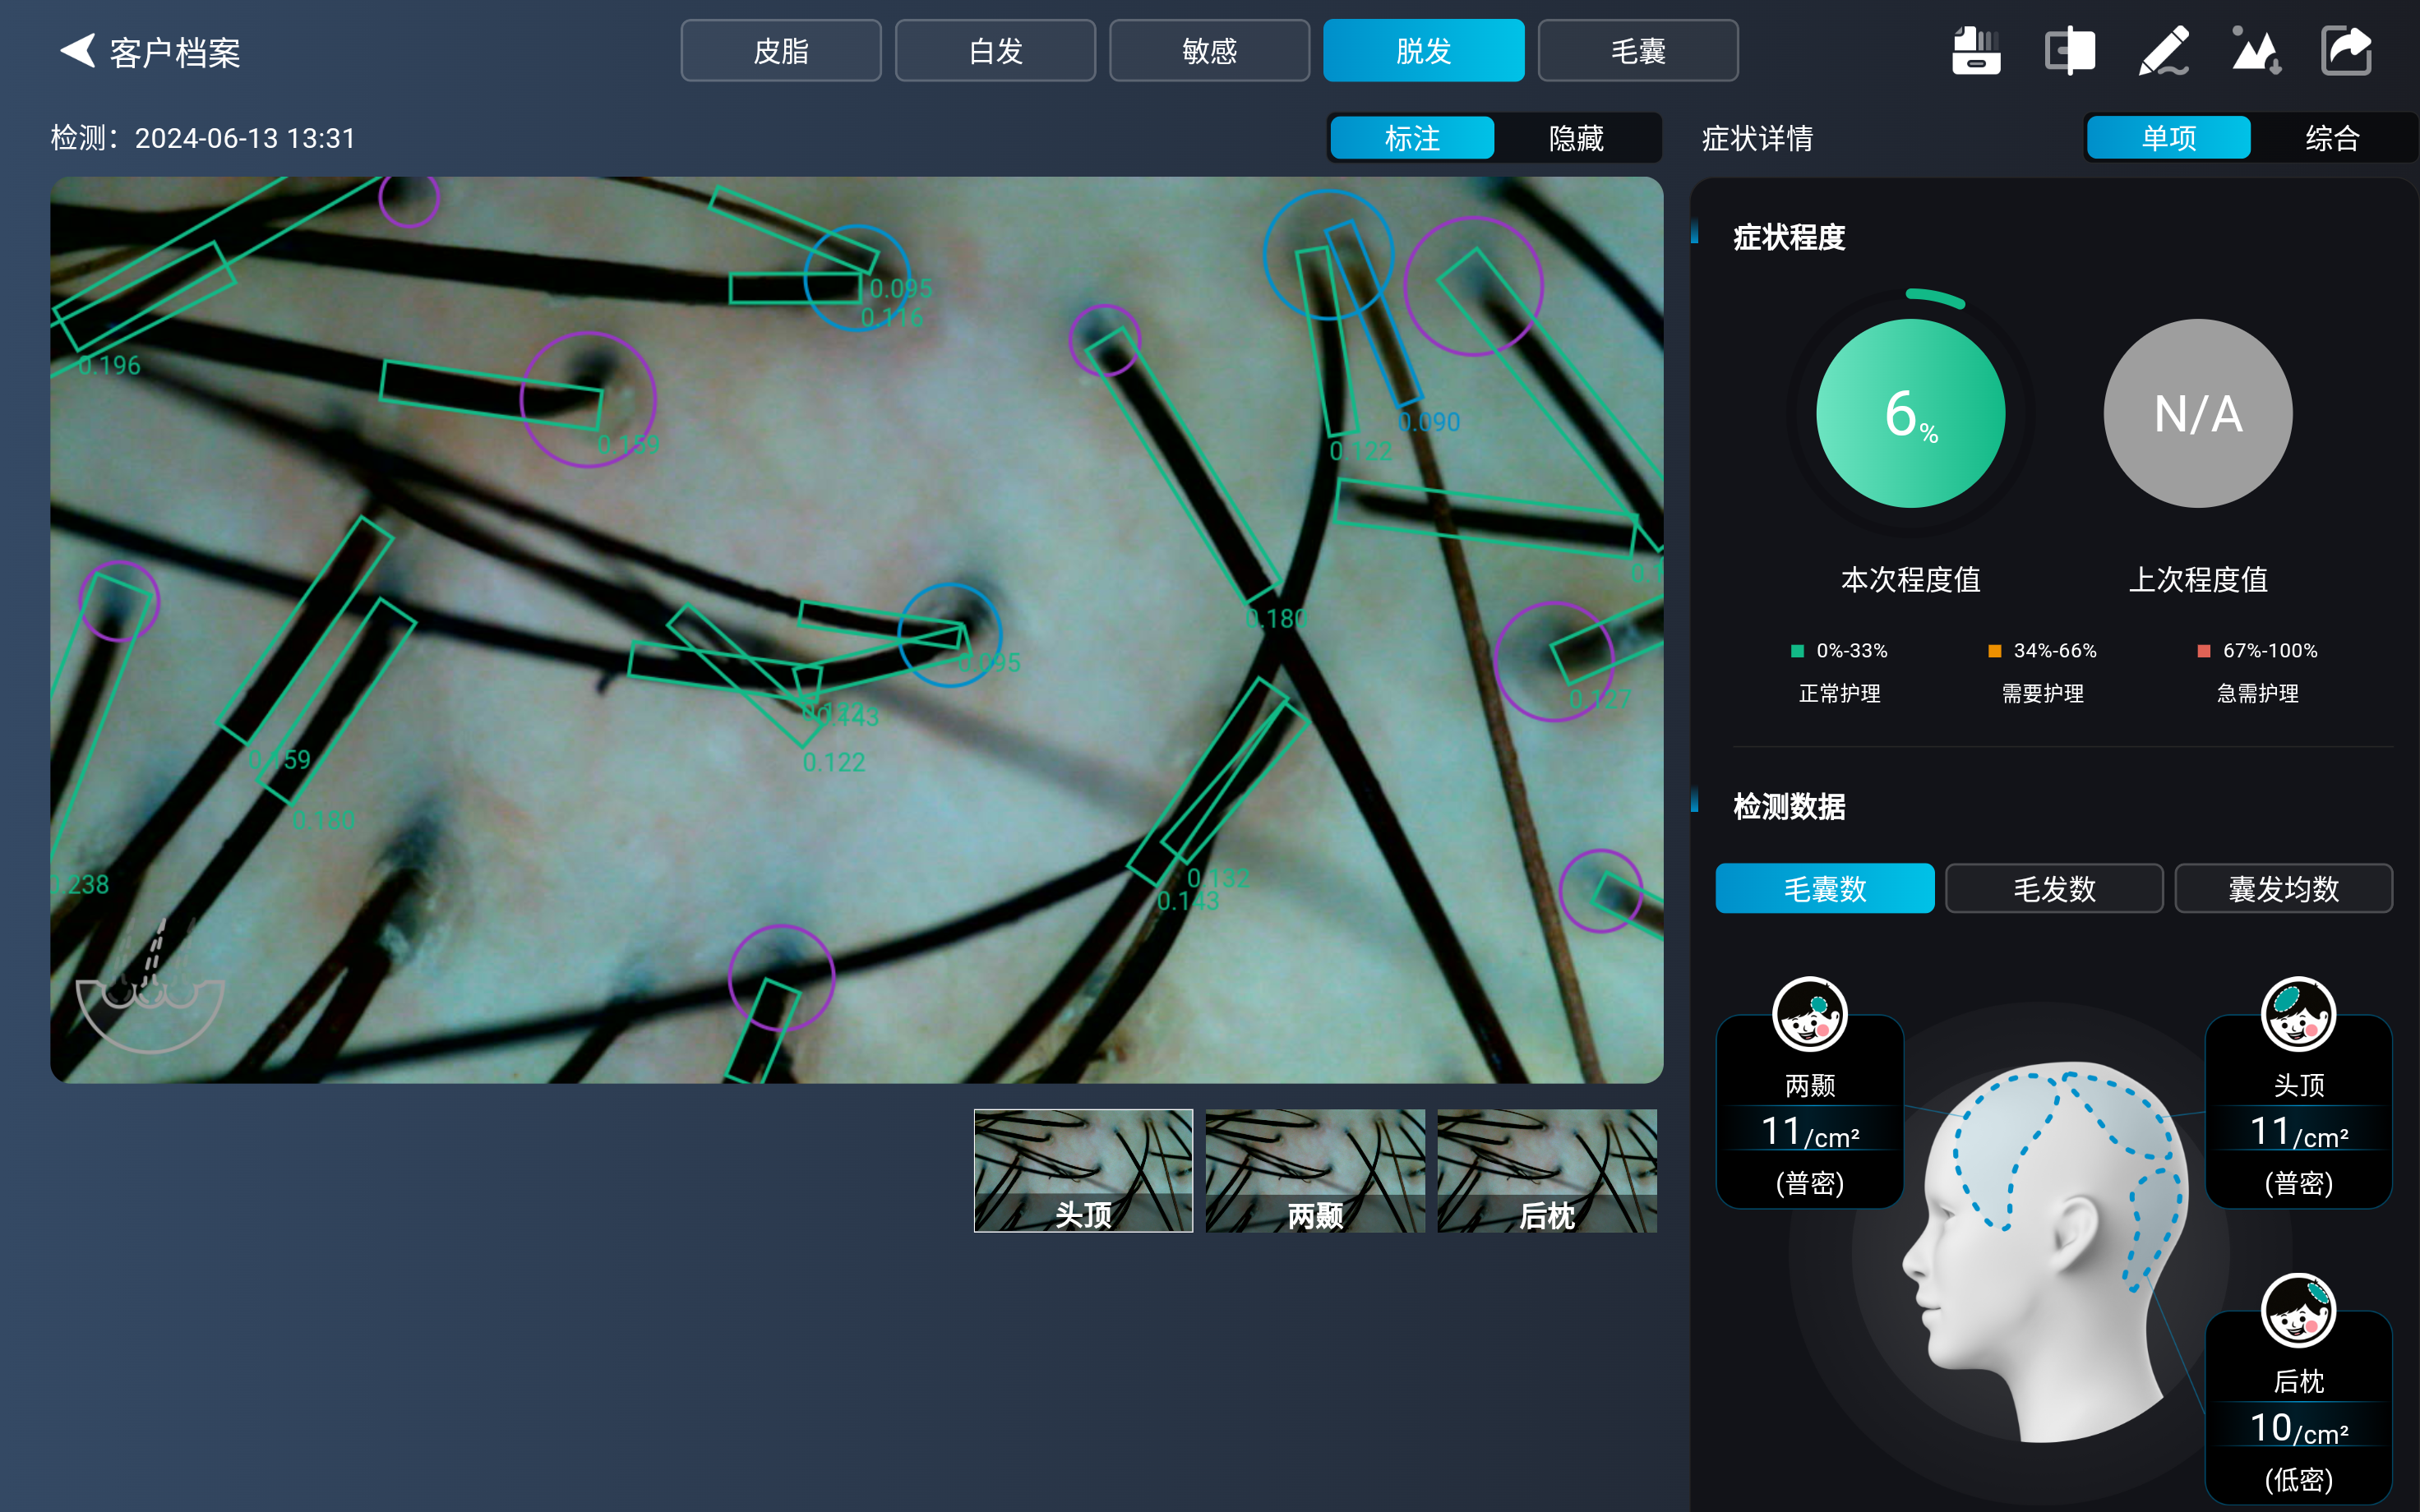This screenshot has height=1512, width=2420.
Task: Switch to the 毛囊 tab
Action: point(1637,51)
